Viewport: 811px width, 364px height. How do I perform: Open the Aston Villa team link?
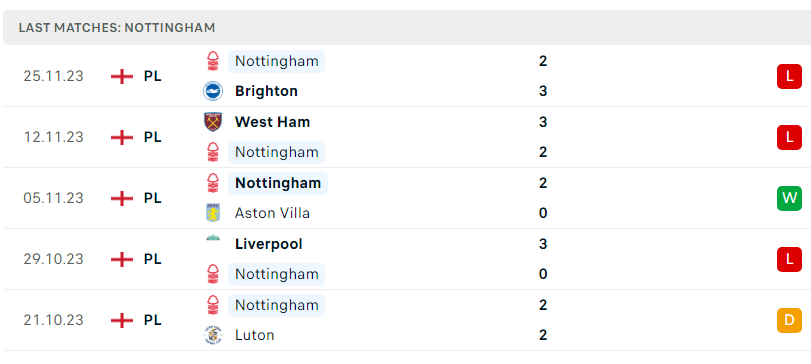point(272,213)
